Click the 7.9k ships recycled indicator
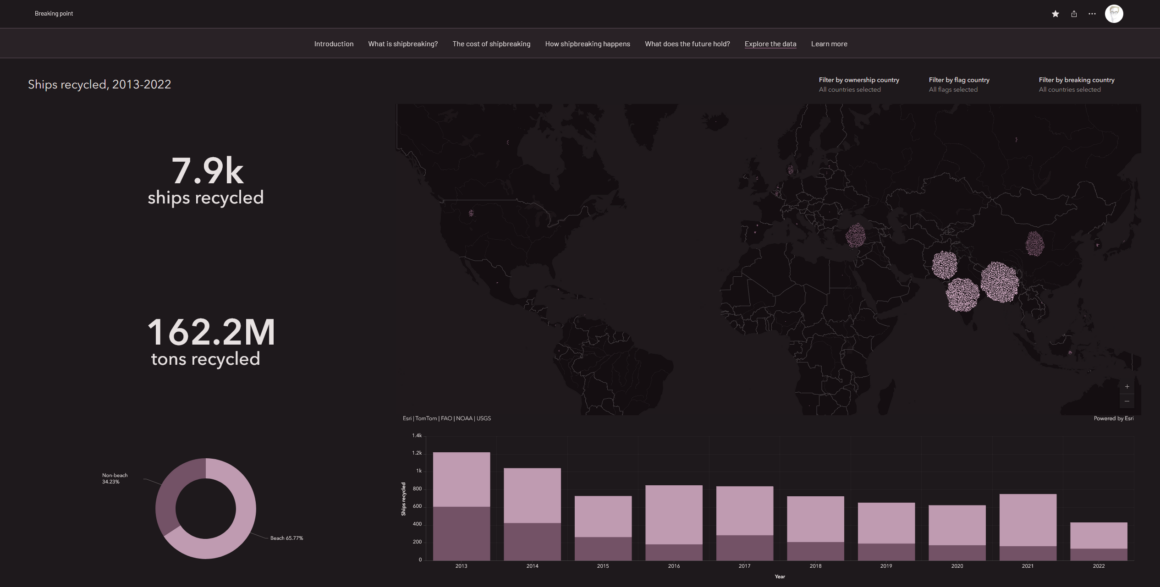Image resolution: width=1160 pixels, height=587 pixels. (x=206, y=181)
